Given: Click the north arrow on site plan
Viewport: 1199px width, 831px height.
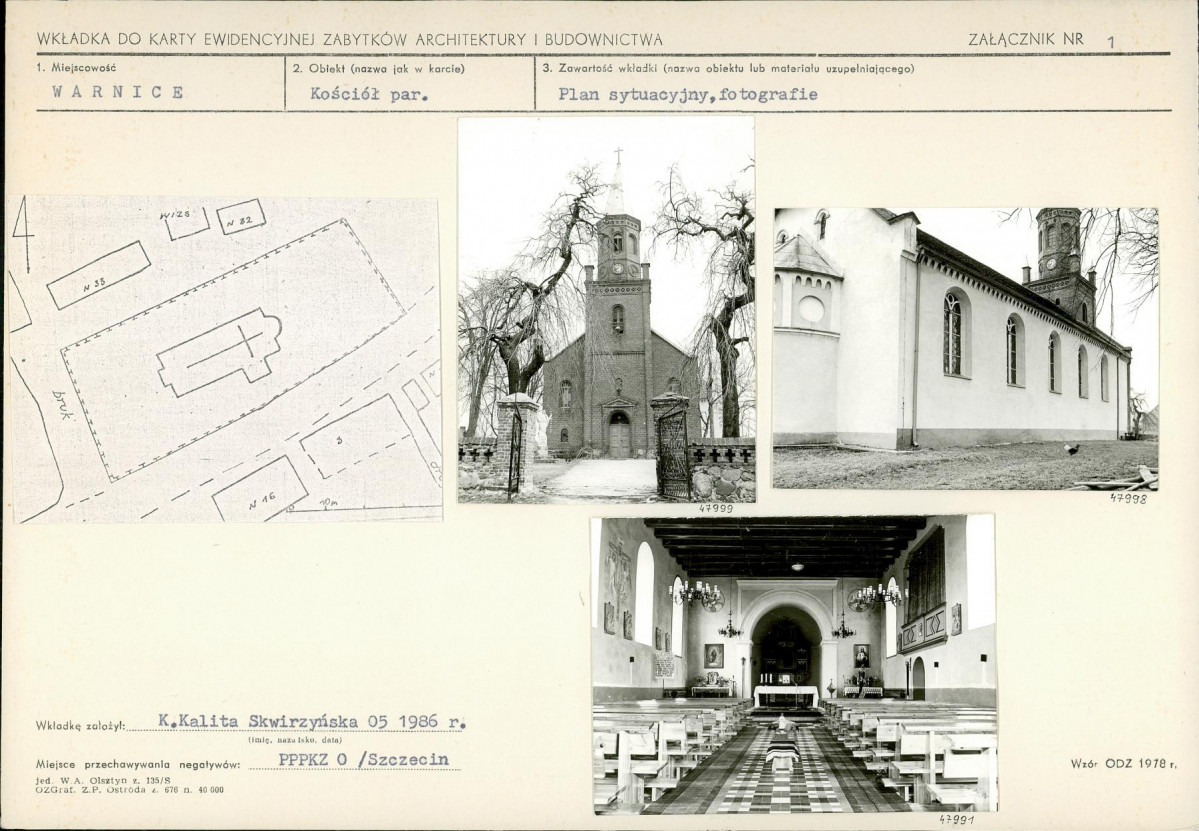Looking at the screenshot, I should pyautogui.click(x=24, y=234).
